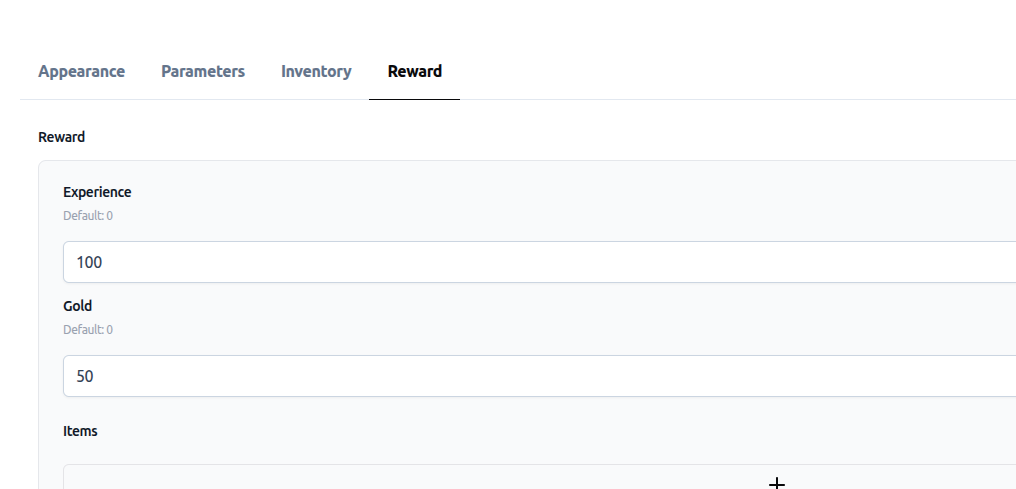Click the Reward section heading

click(x=62, y=137)
